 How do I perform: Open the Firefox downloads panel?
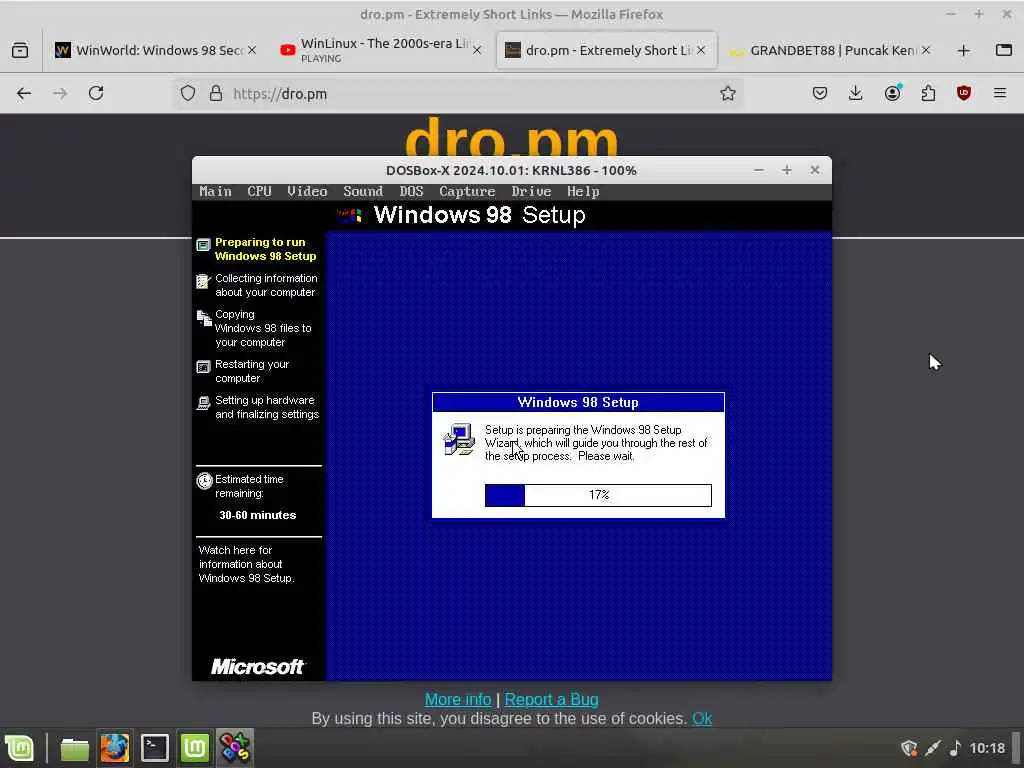point(856,93)
